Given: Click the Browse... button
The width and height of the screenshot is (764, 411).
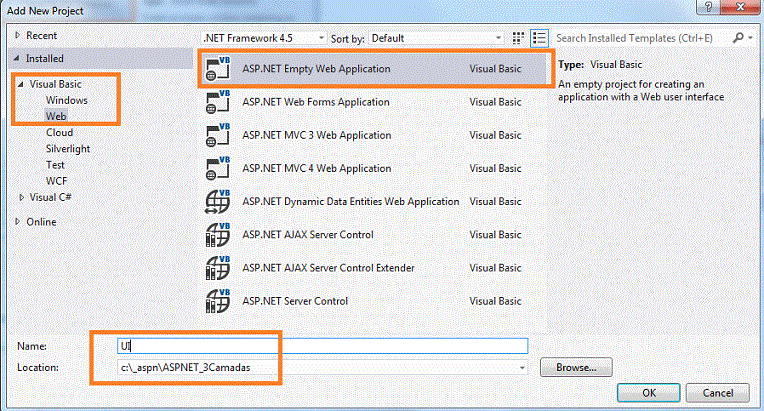Looking at the screenshot, I should point(576,368).
